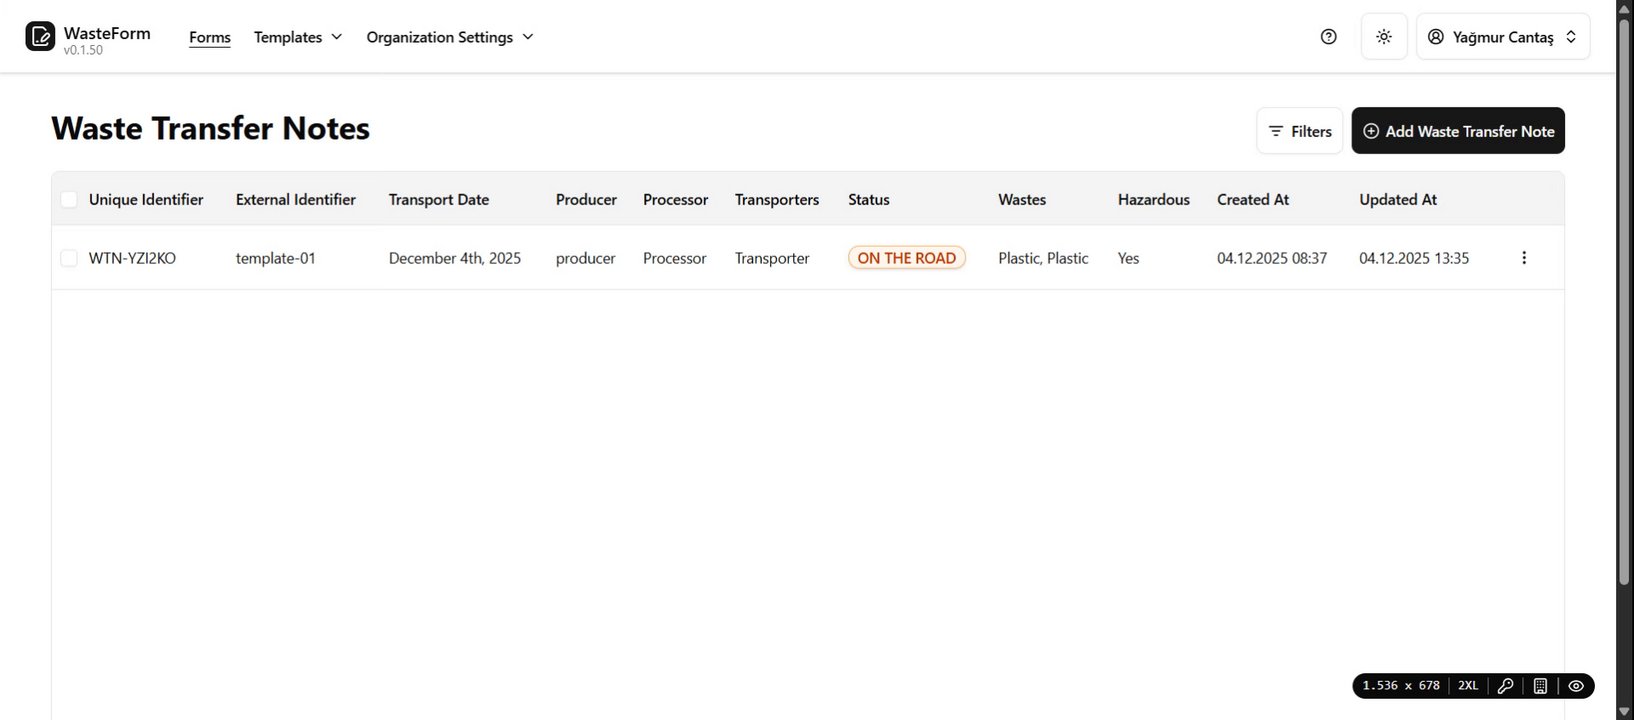This screenshot has width=1634, height=720.
Task: Check the select-all checkbox in table header
Action: (x=69, y=200)
